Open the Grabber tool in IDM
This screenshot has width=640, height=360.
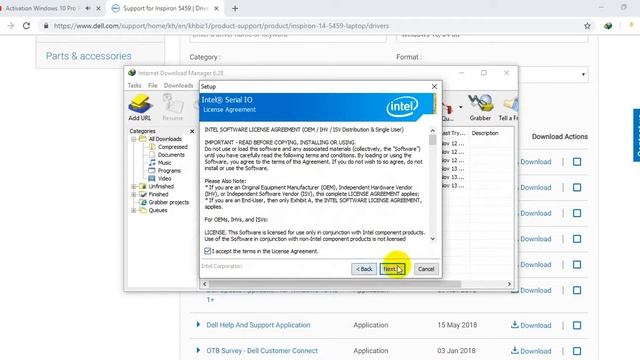(x=480, y=107)
